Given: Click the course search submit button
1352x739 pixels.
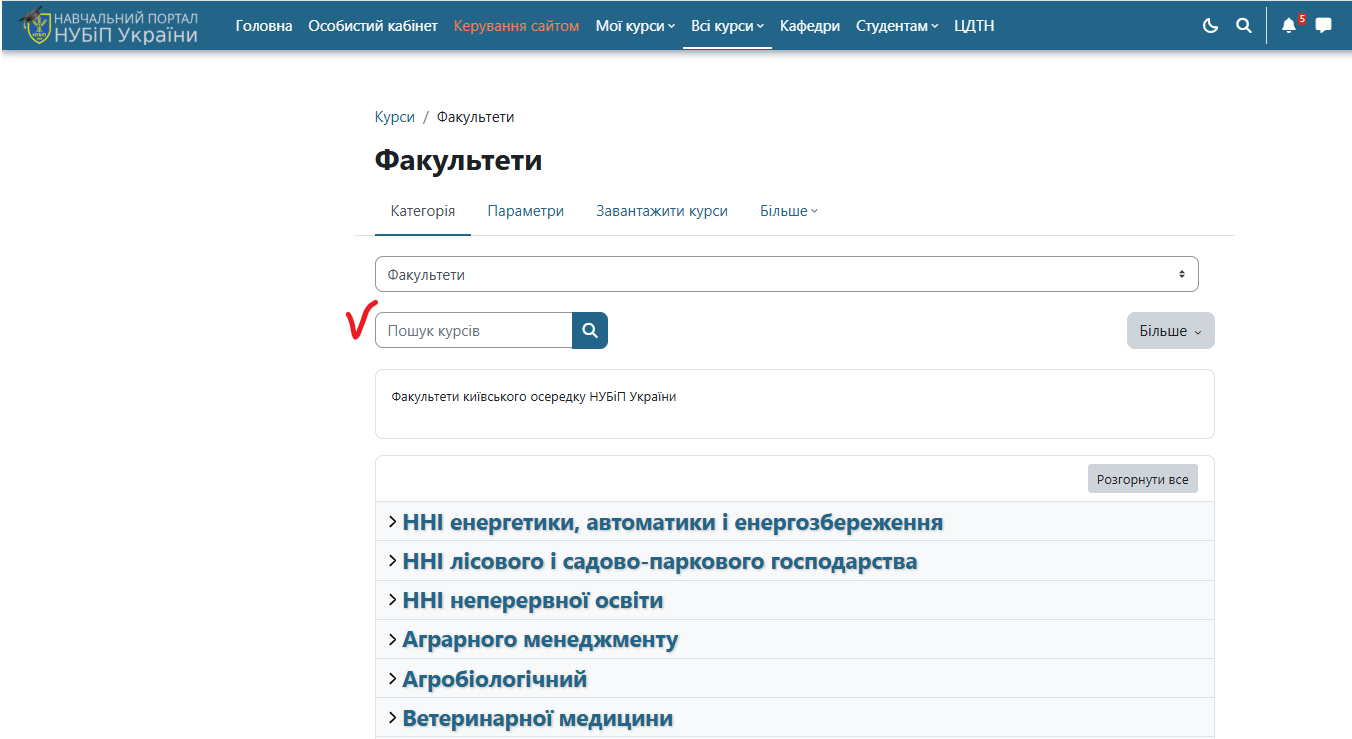Looking at the screenshot, I should (x=590, y=331).
